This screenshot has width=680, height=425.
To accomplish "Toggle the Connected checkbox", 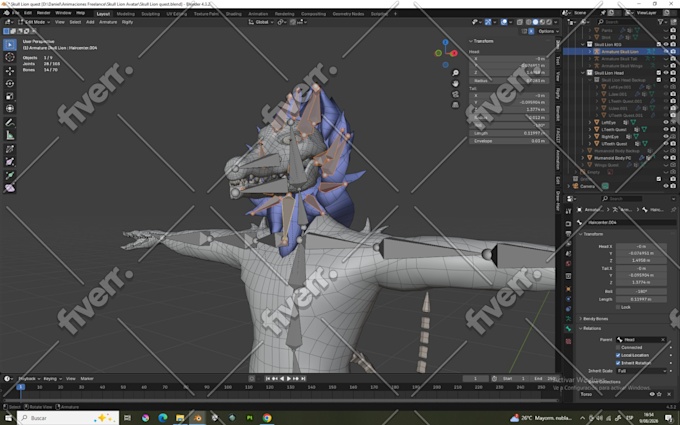I will tap(618, 347).
